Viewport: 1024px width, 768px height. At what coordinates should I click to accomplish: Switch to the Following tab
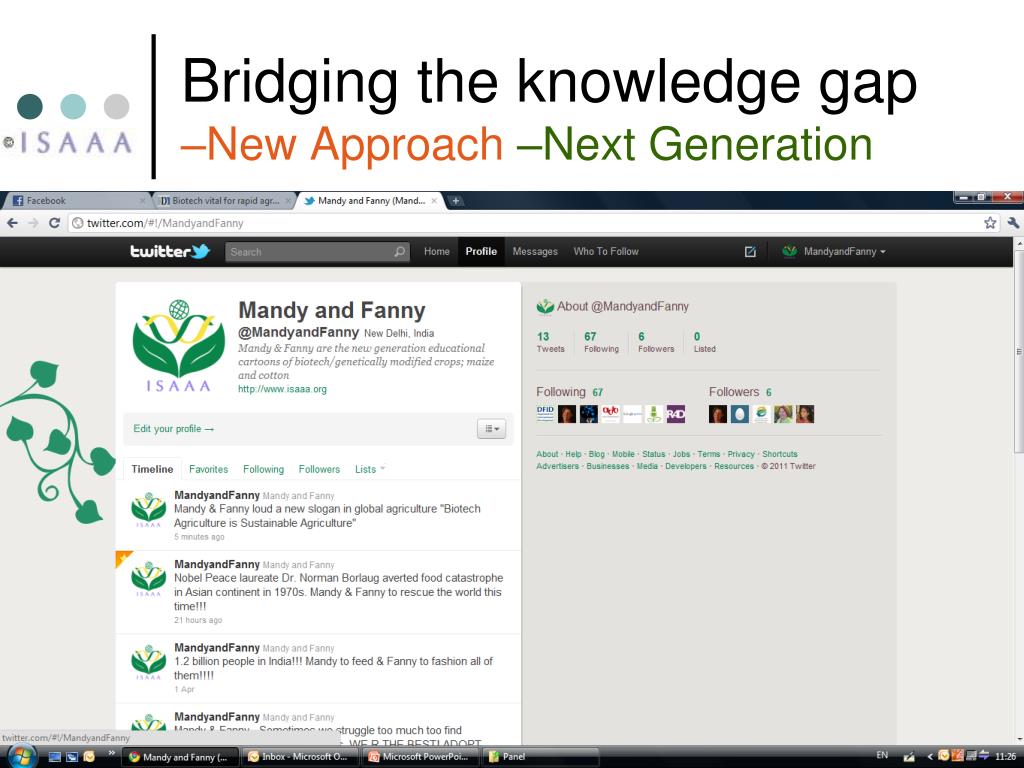point(263,469)
